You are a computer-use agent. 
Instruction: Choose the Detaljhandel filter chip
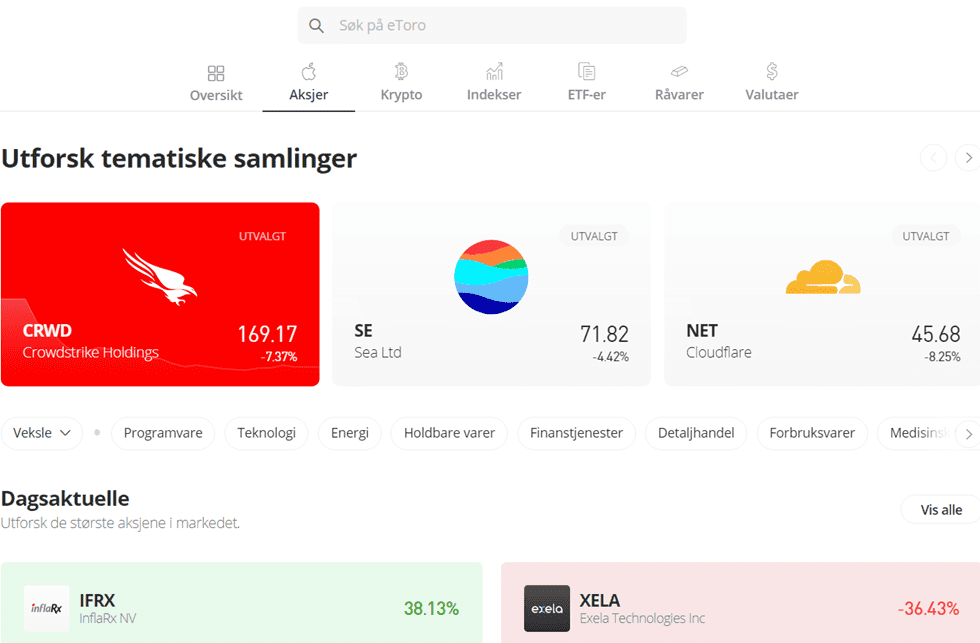[696, 433]
